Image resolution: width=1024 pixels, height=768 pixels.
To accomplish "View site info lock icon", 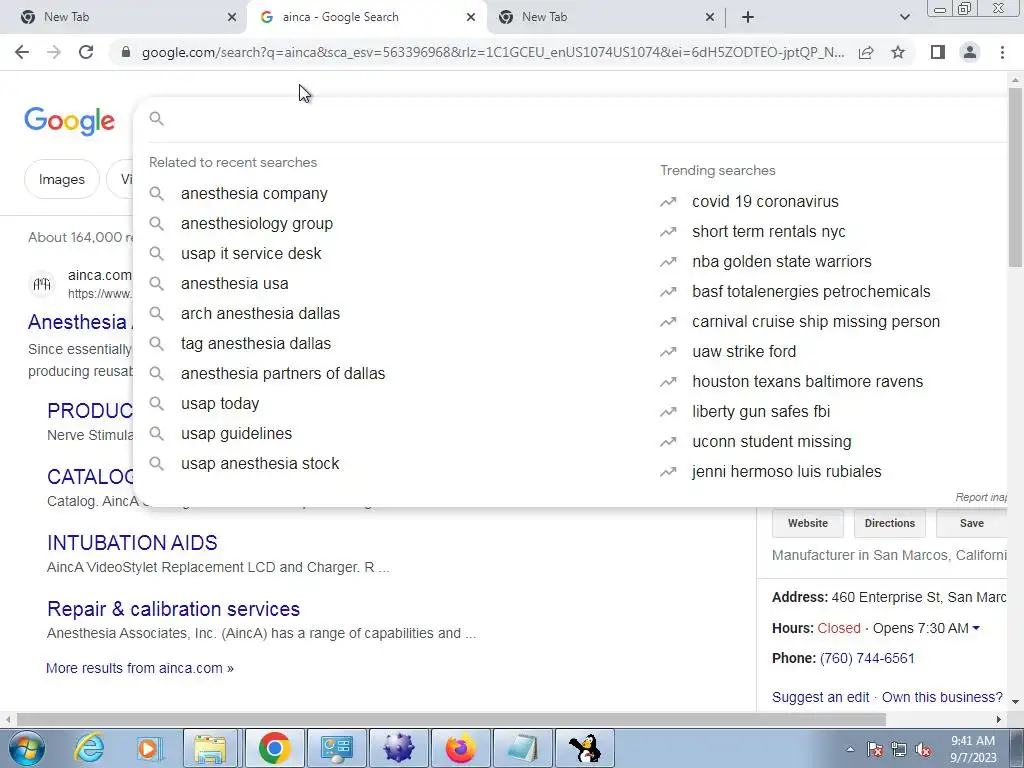I will [126, 52].
